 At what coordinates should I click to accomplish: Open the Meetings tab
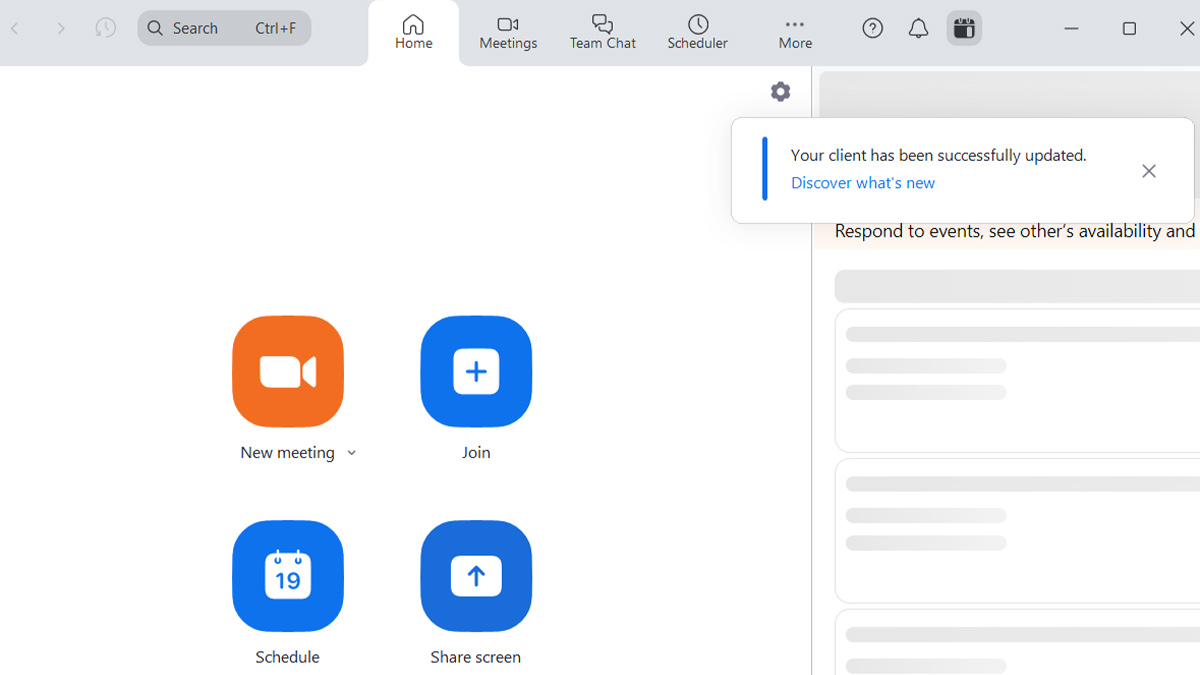point(508,32)
